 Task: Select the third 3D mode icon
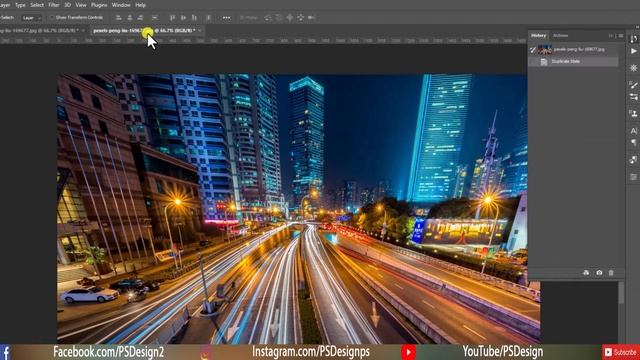point(289,18)
